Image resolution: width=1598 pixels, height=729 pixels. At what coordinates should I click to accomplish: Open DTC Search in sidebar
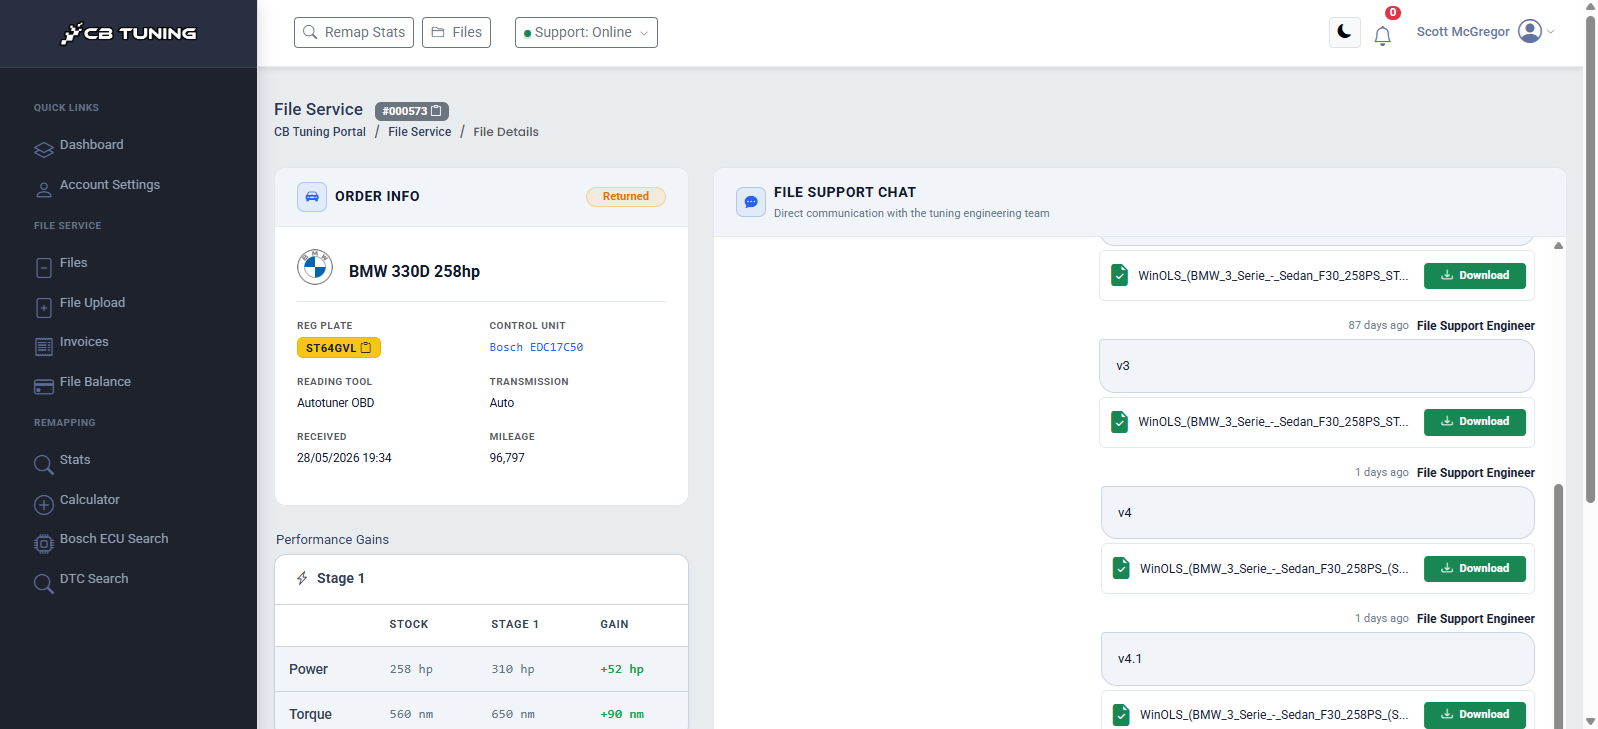pos(94,579)
